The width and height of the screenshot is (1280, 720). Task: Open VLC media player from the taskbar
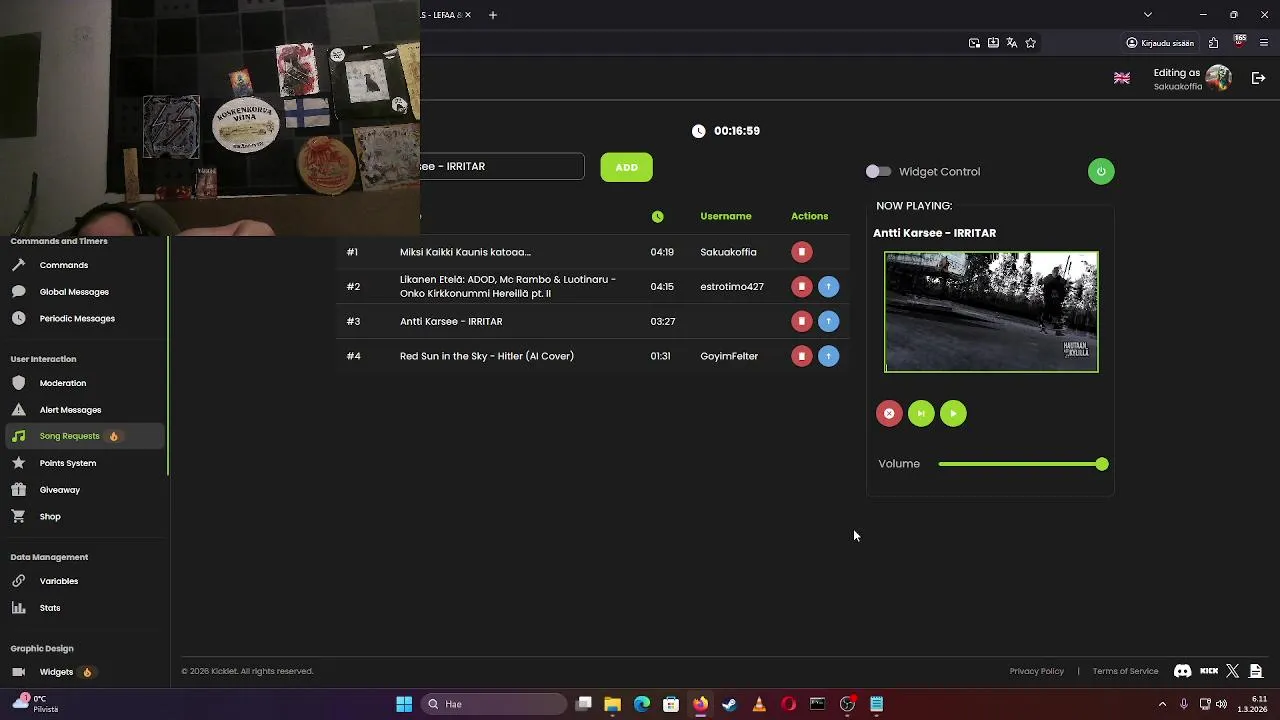pos(759,704)
